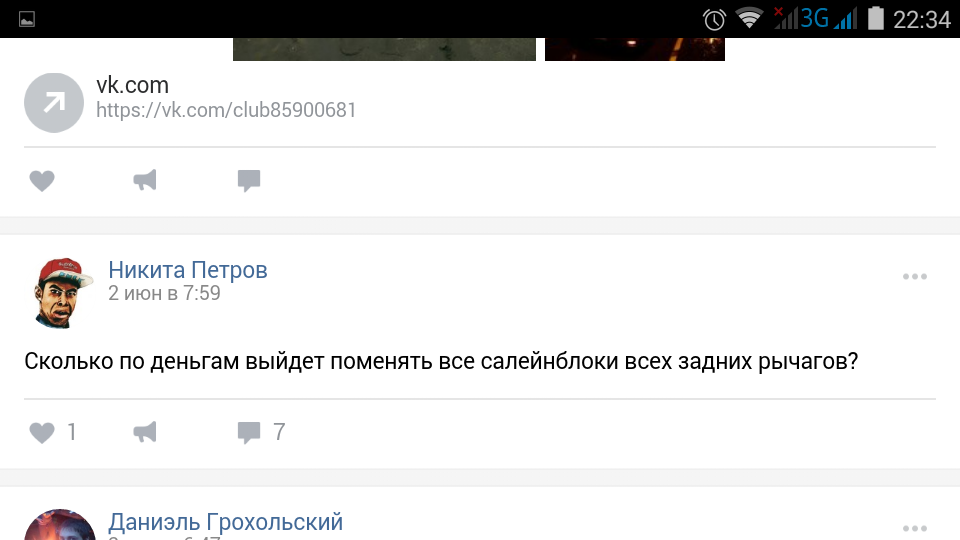Tap the alarm clock status icon

point(714,20)
